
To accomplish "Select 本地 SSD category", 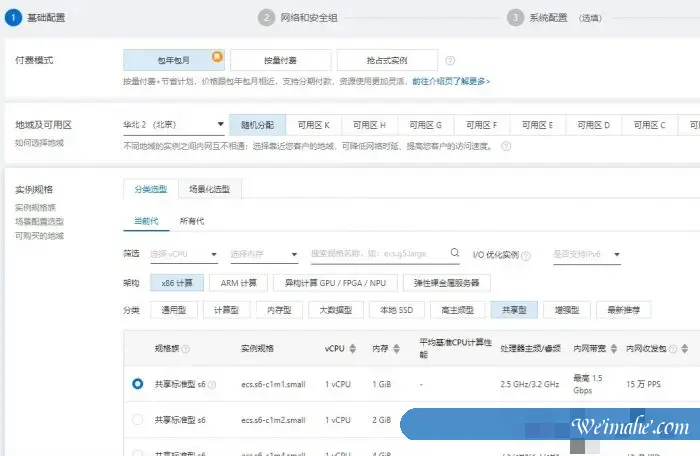I will 396,310.
